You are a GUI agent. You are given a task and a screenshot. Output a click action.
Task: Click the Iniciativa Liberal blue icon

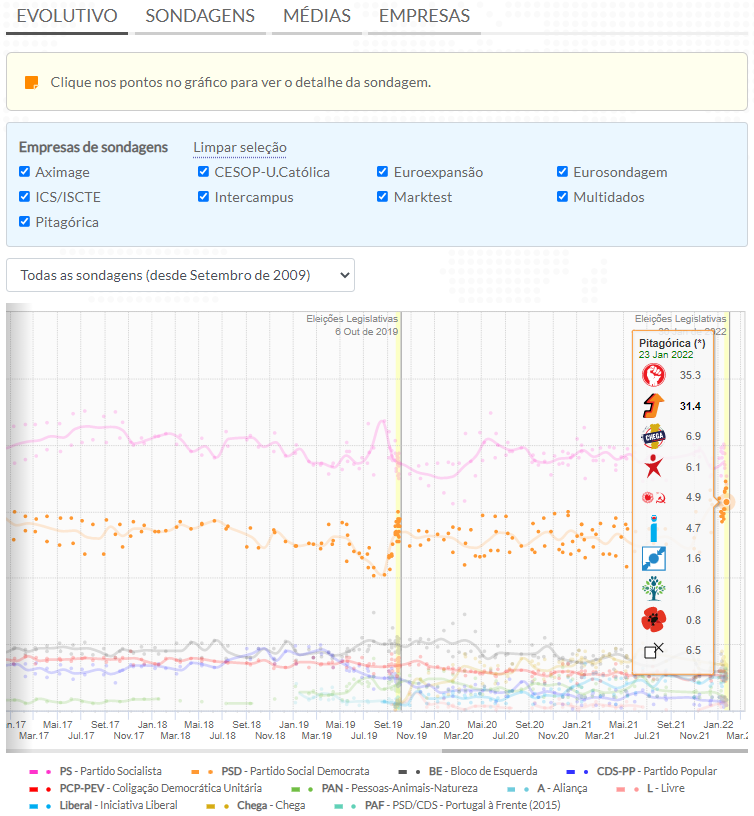[x=653, y=528]
